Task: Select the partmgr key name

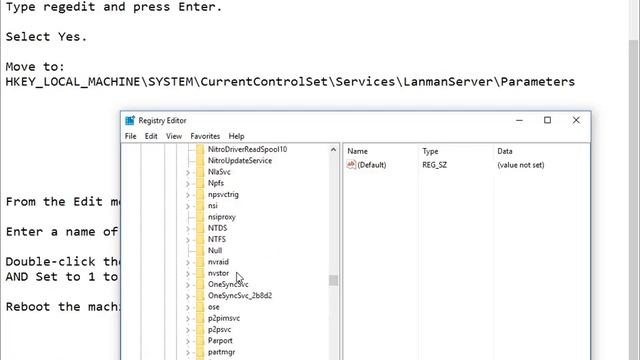Action: 221,352
